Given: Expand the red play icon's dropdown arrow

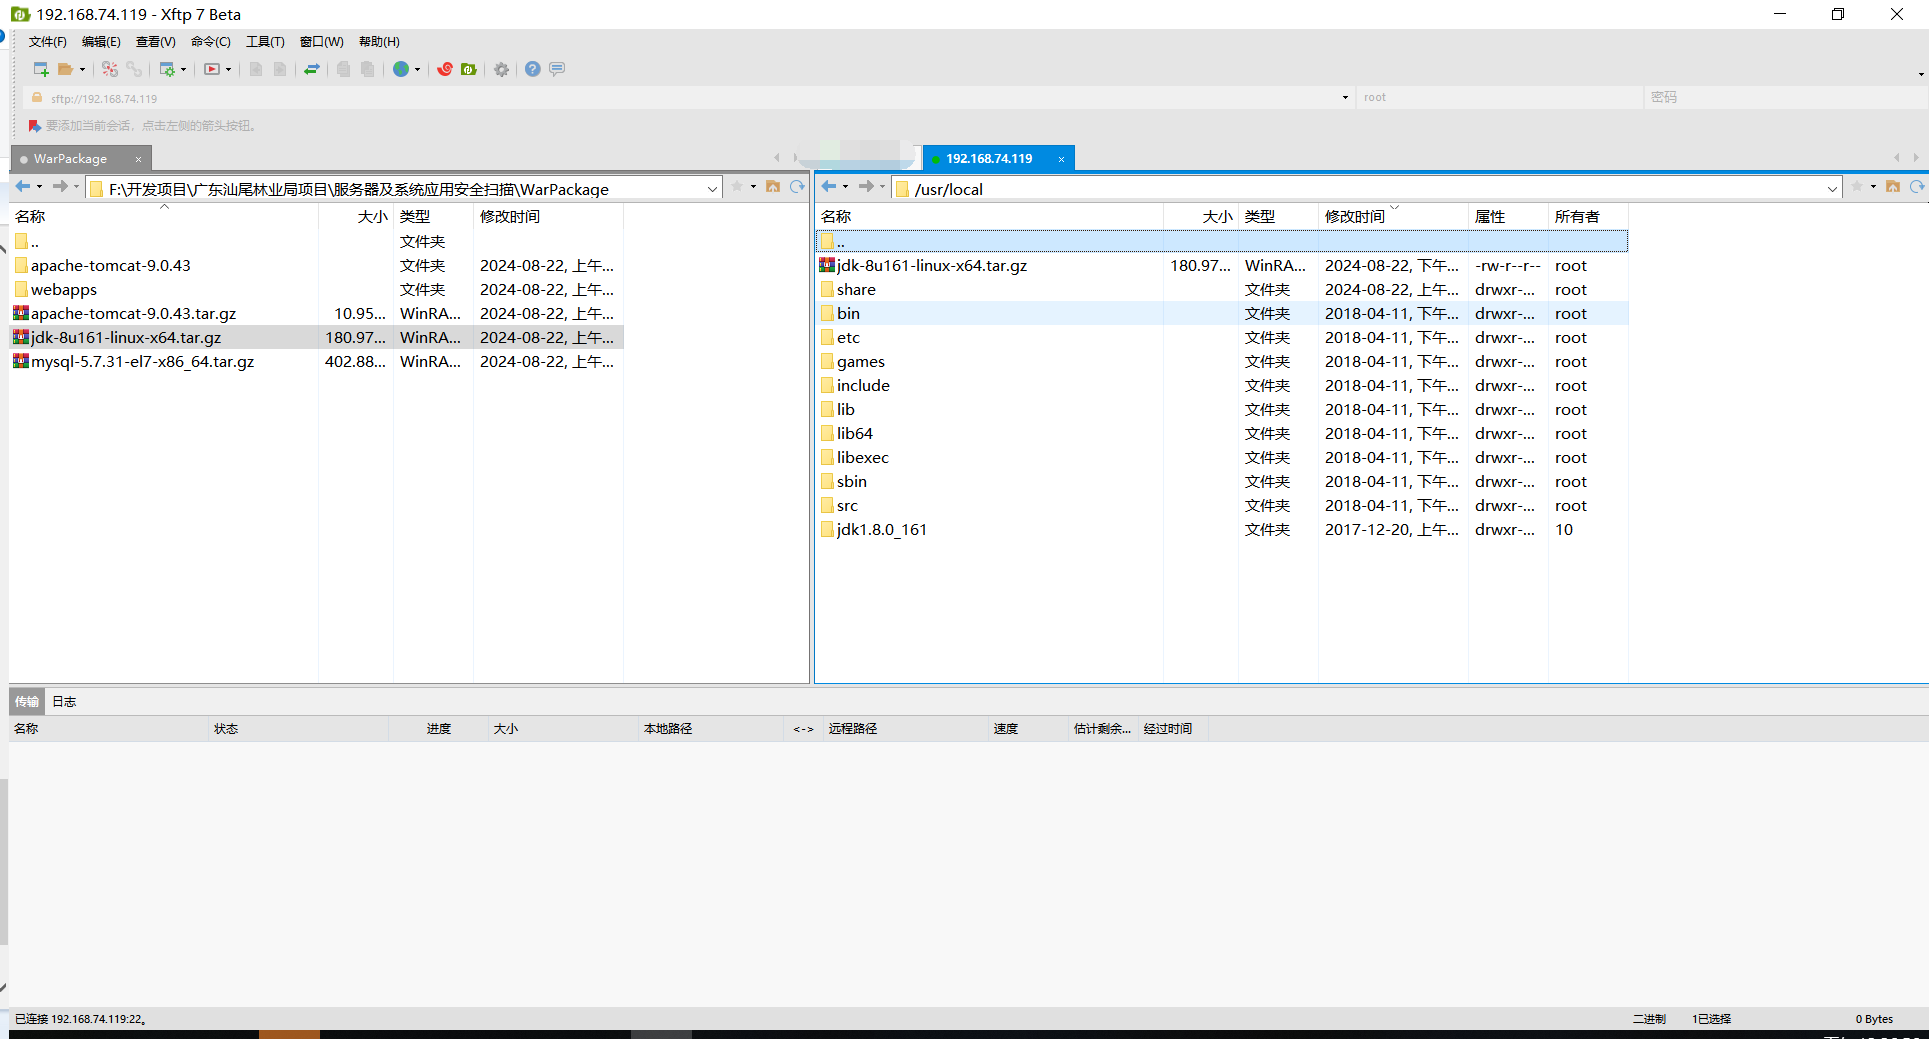Looking at the screenshot, I should coord(228,69).
